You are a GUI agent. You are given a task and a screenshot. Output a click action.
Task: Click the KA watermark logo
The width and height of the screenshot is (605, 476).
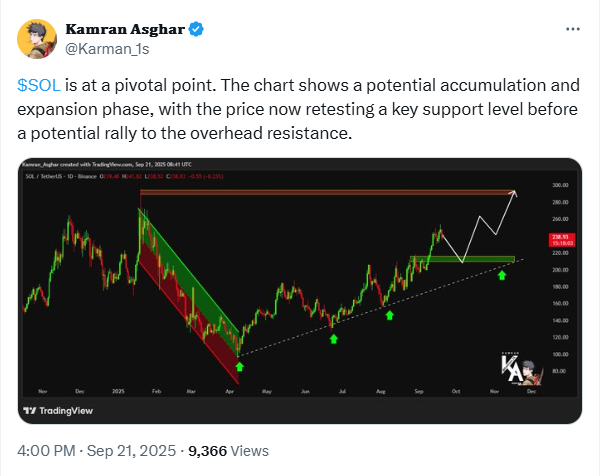click(521, 369)
